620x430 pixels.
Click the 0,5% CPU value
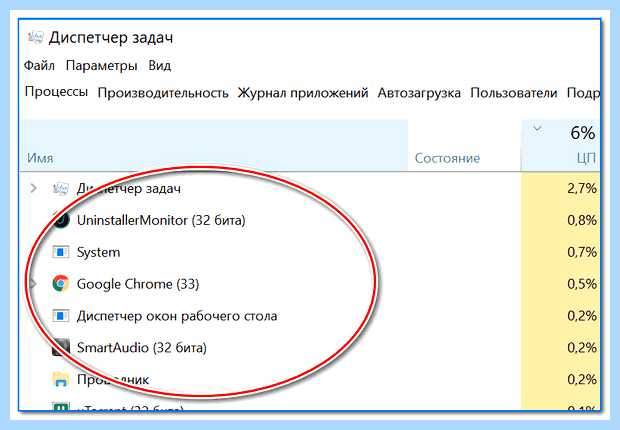tap(582, 284)
